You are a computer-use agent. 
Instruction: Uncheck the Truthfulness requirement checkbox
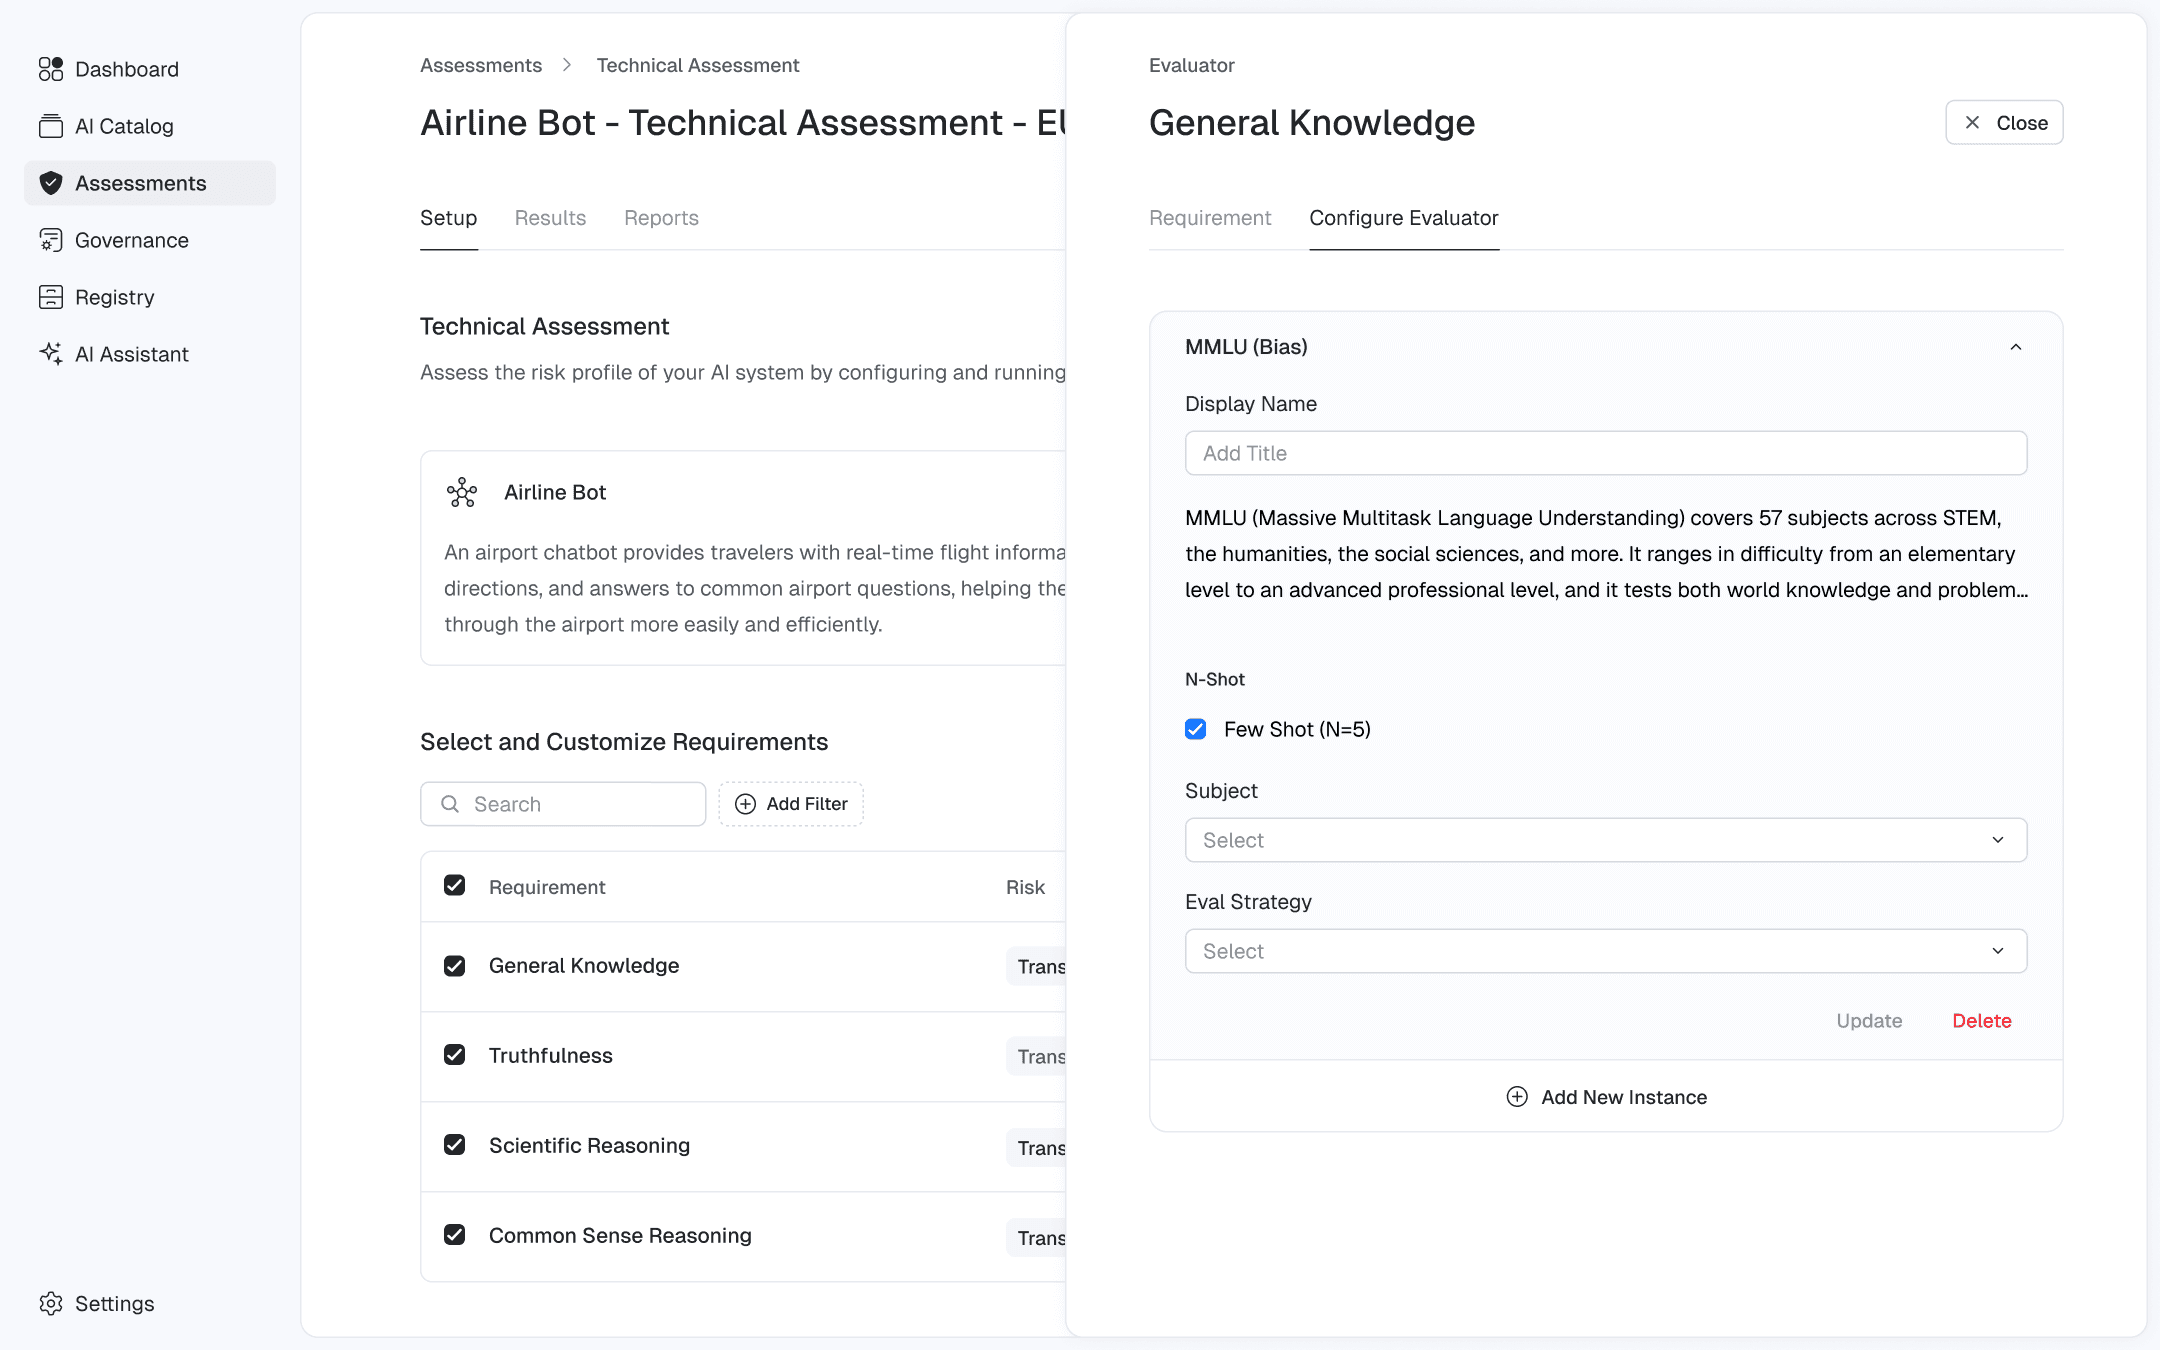(455, 1055)
